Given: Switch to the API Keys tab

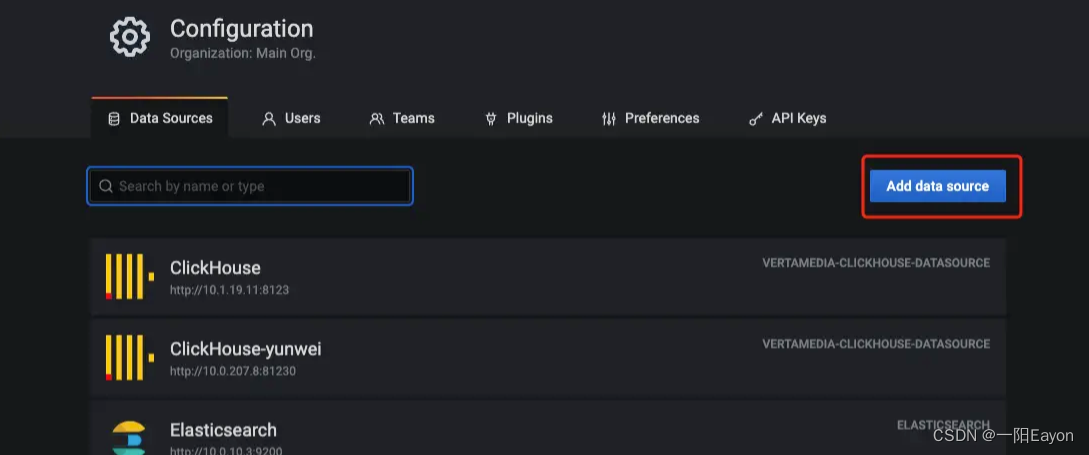Looking at the screenshot, I should click(788, 118).
